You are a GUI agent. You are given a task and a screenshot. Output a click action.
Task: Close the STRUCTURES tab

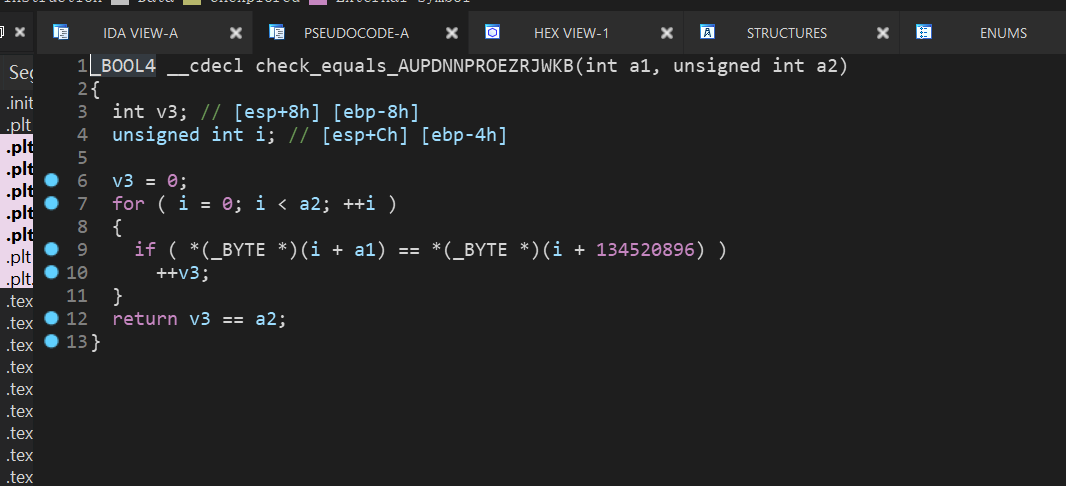pyautogui.click(x=882, y=33)
